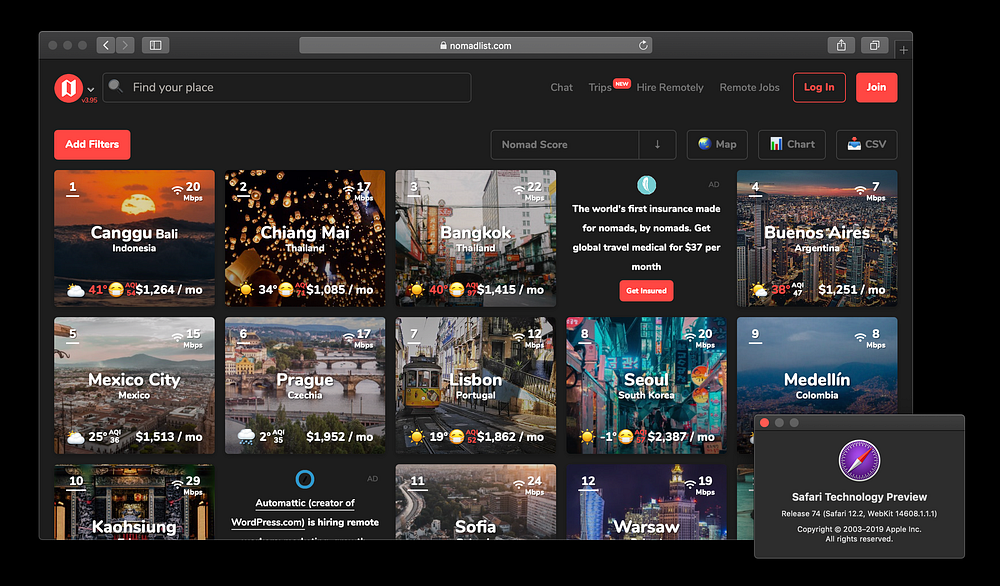Open Safari's Share icon
Viewport: 1000px width, 586px height.
tap(841, 45)
